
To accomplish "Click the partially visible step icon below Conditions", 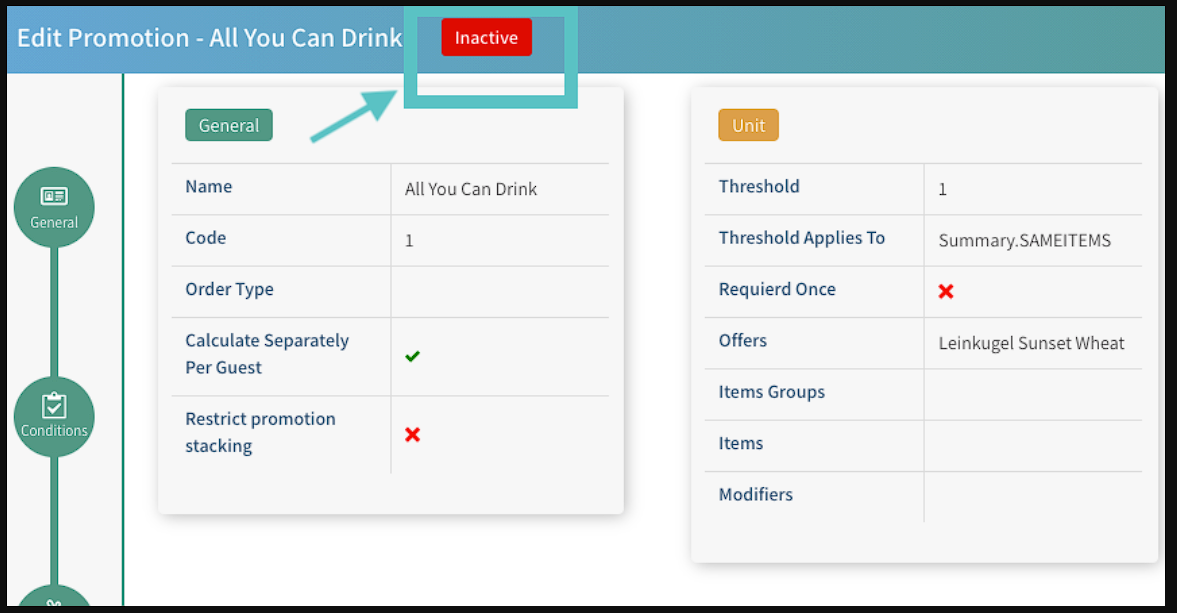I will 54,600.
